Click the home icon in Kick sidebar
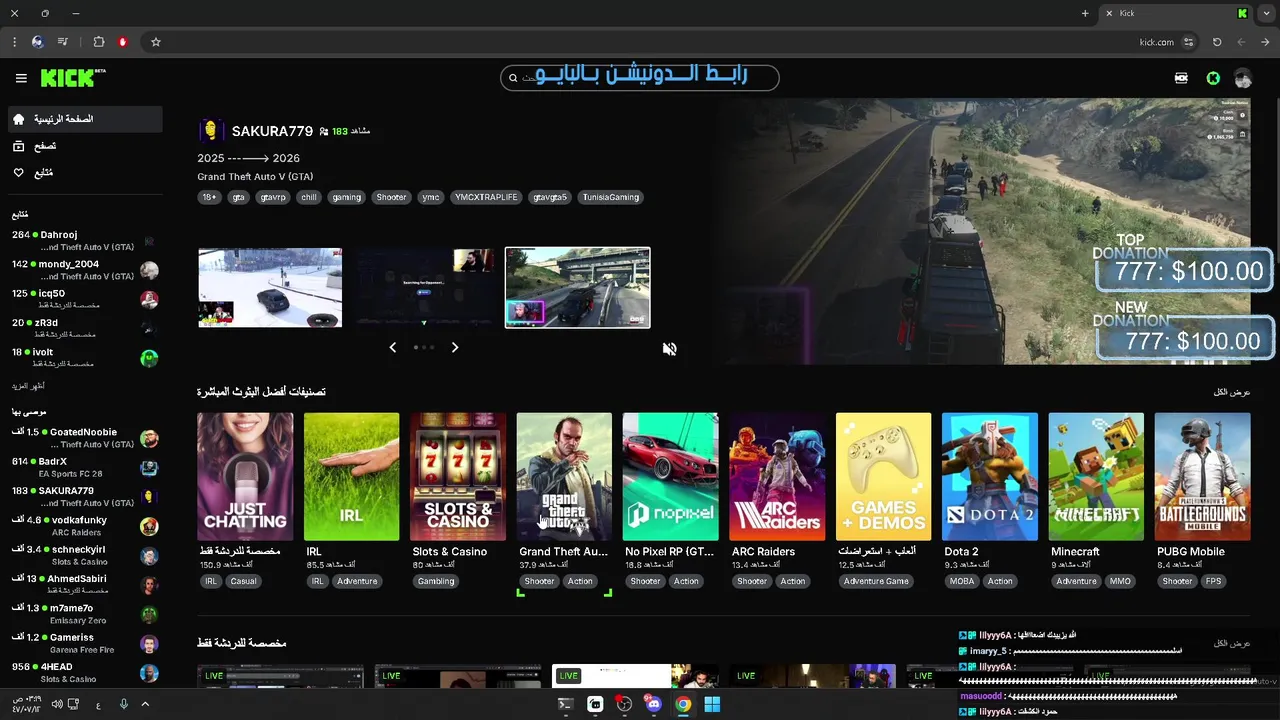The image size is (1280, 720). tap(18, 119)
